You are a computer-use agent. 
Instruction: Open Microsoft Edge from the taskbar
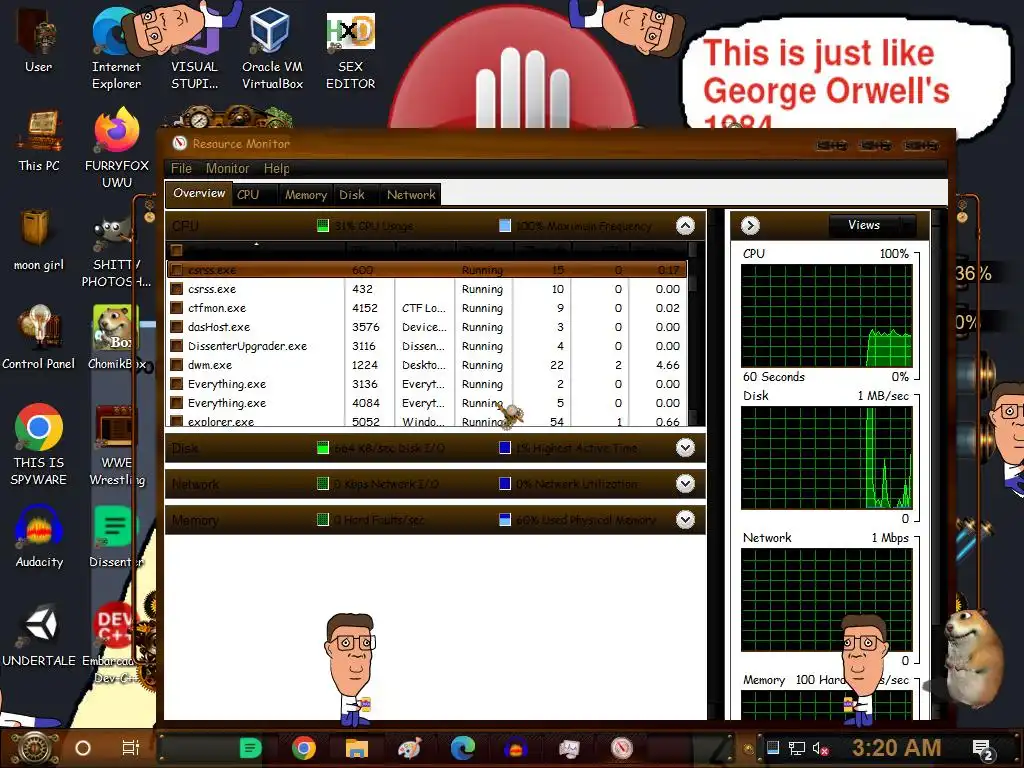[x=462, y=748]
